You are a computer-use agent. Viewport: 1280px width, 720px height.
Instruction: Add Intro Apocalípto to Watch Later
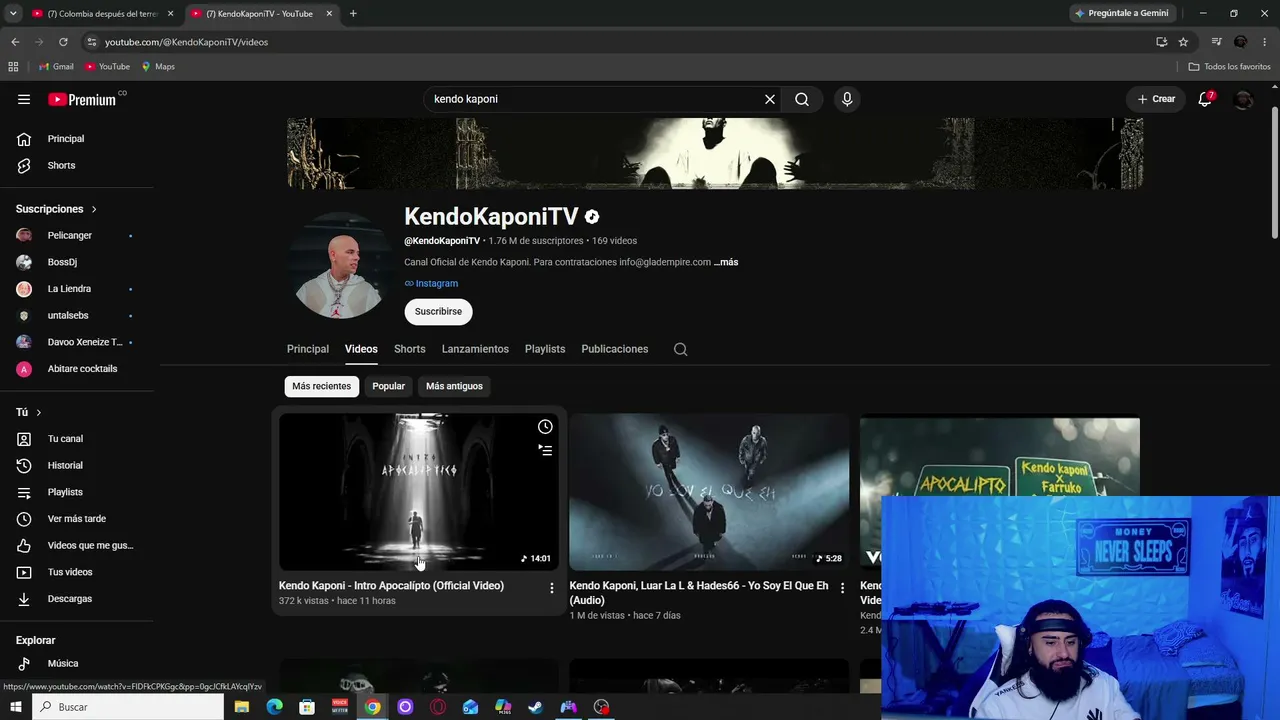pos(545,427)
